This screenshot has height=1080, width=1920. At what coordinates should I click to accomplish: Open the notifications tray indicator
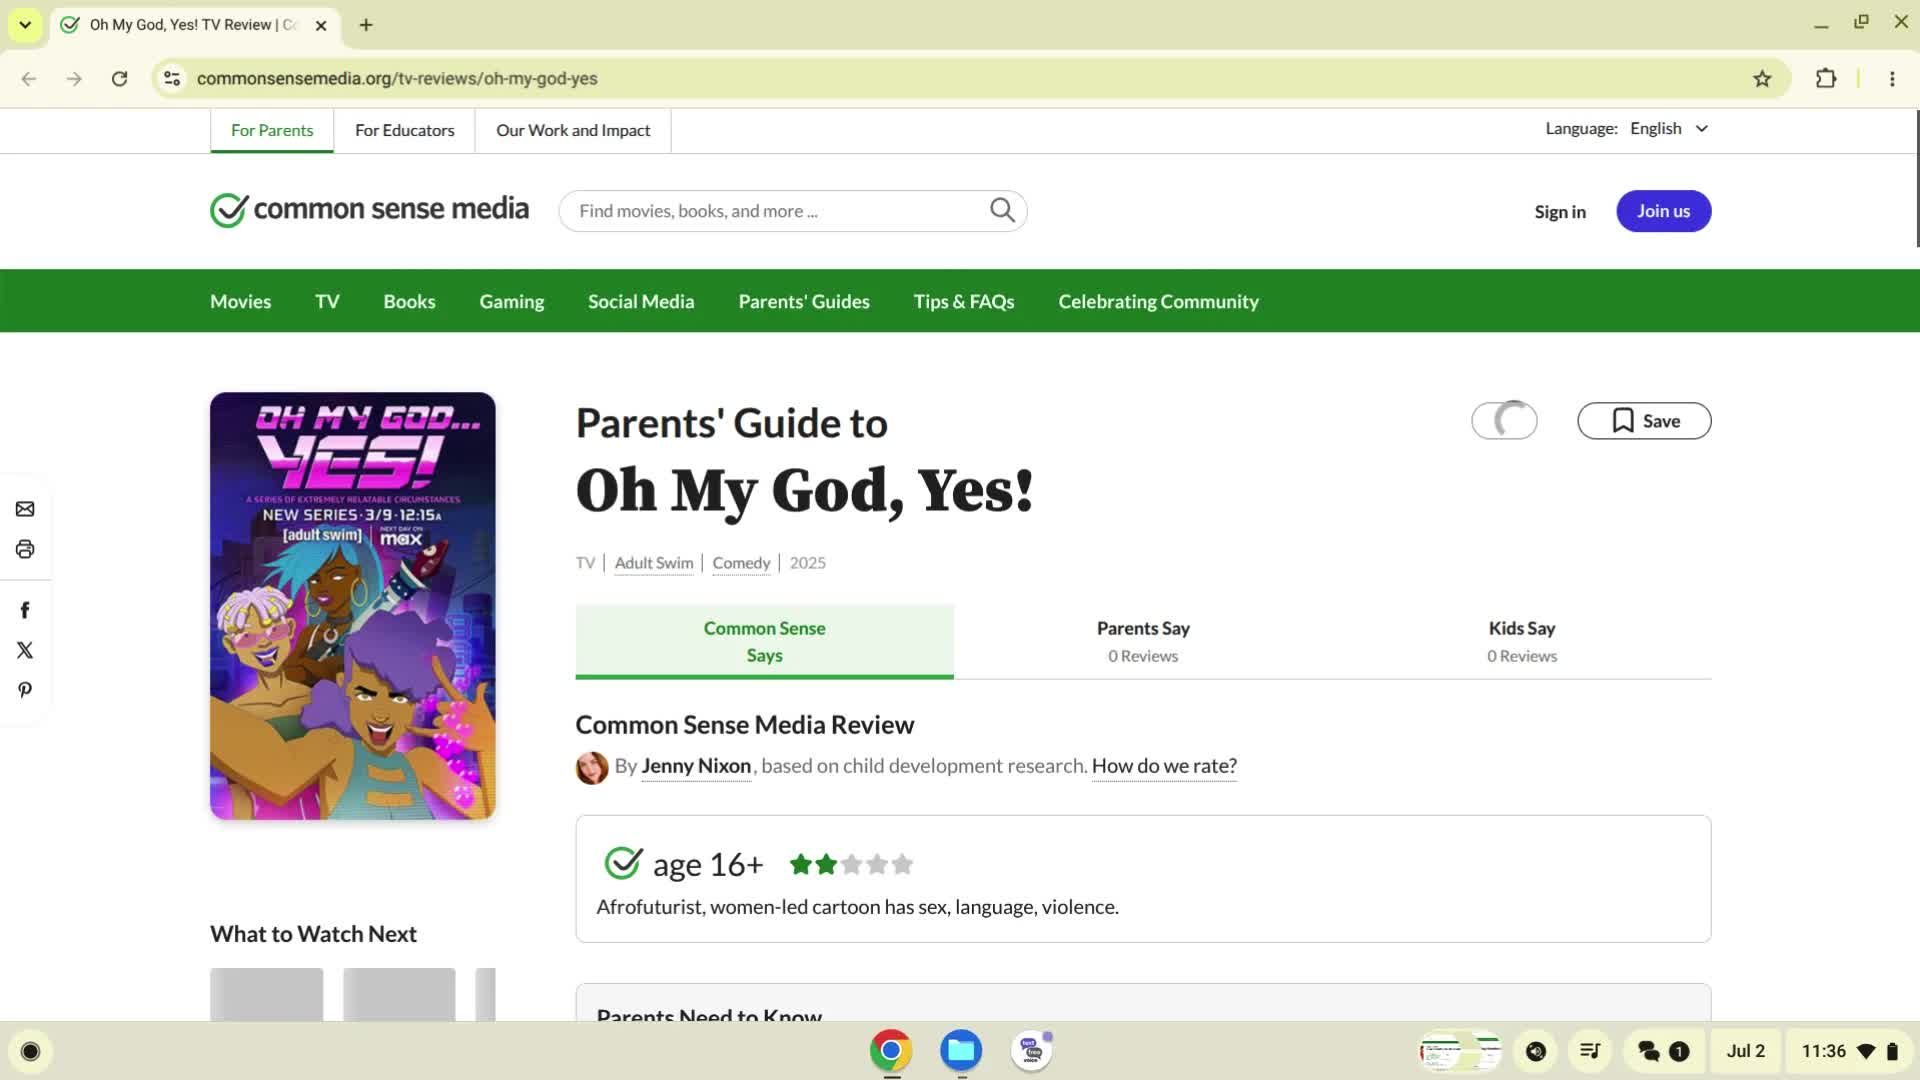point(1663,1051)
